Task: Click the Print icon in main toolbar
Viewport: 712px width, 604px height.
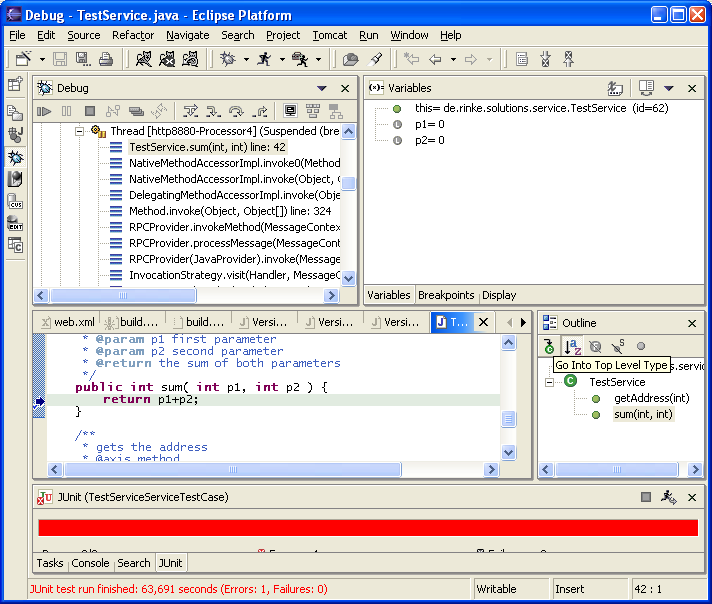Action: [x=106, y=60]
